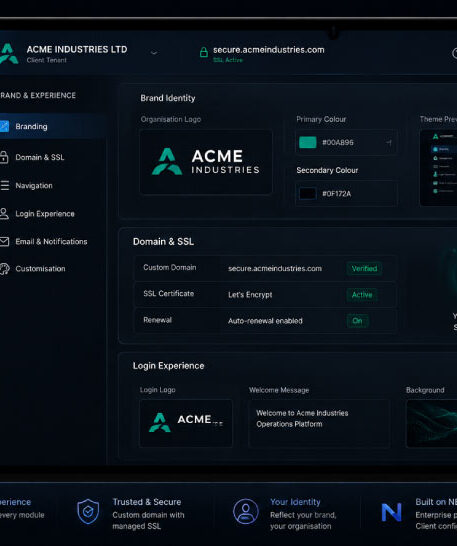Click the Verified custom domain badge
457x546 pixels.
tap(364, 268)
